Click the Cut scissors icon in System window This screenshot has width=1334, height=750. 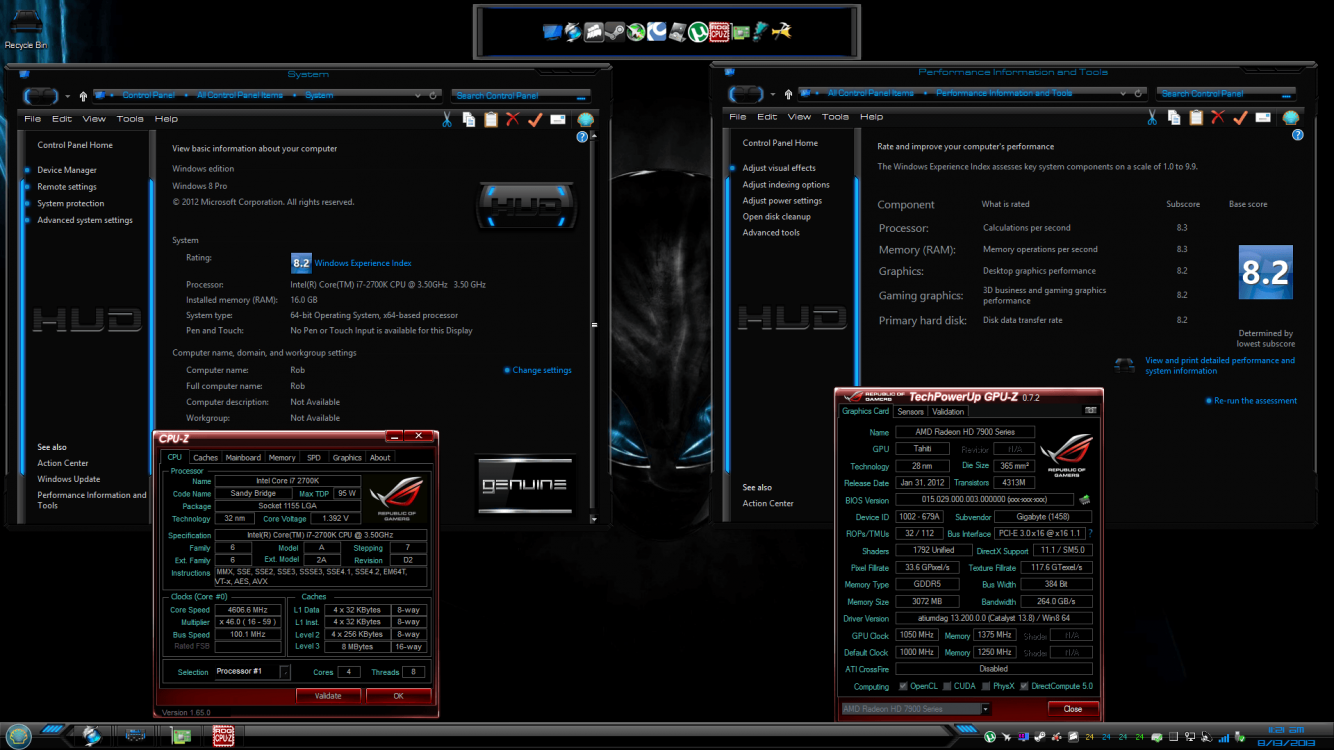coord(446,120)
